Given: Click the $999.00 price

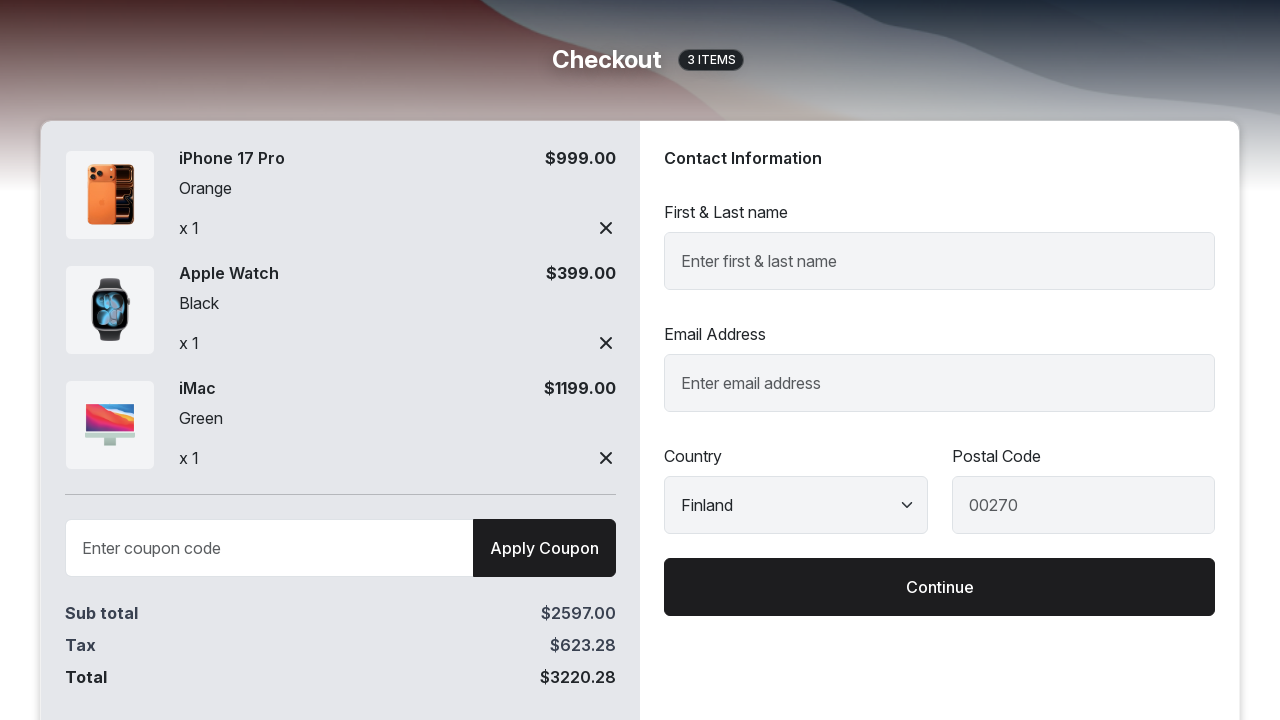Looking at the screenshot, I should pyautogui.click(x=580, y=158).
